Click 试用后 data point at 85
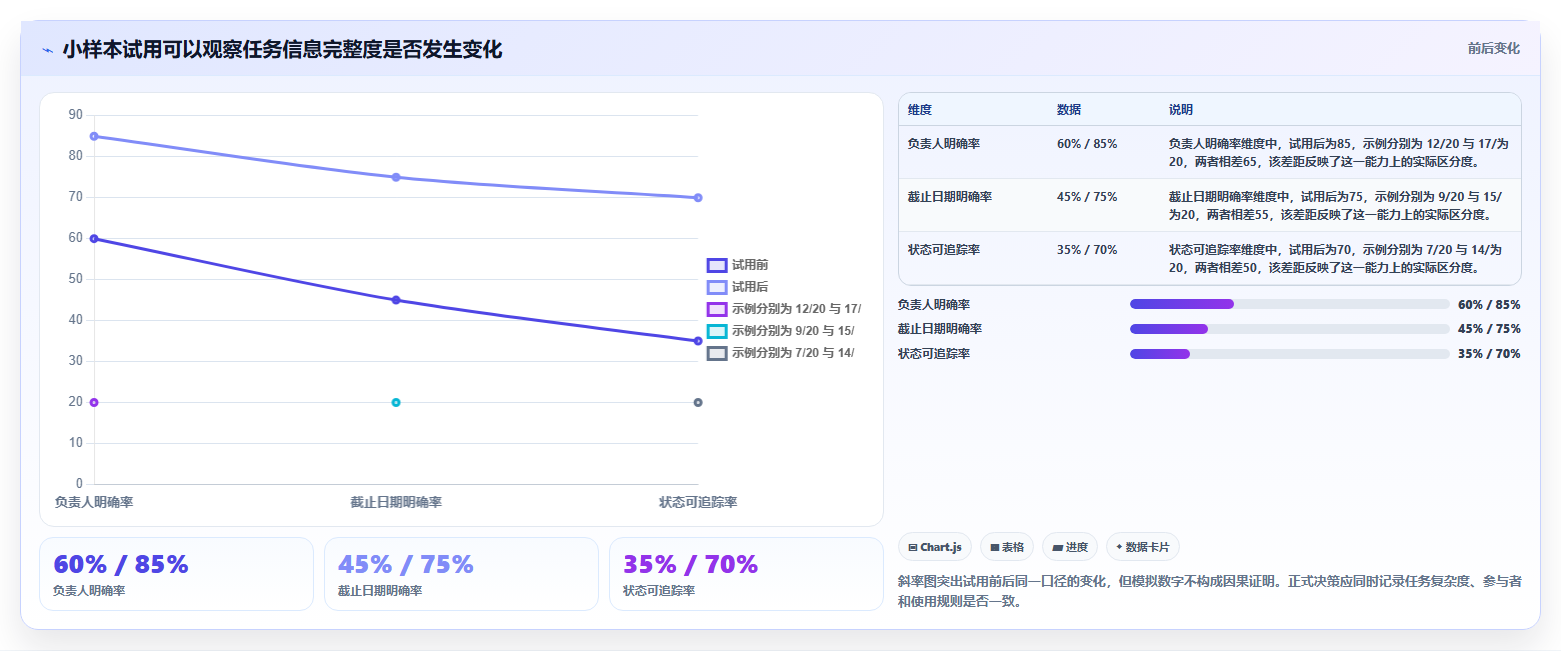 [94, 136]
